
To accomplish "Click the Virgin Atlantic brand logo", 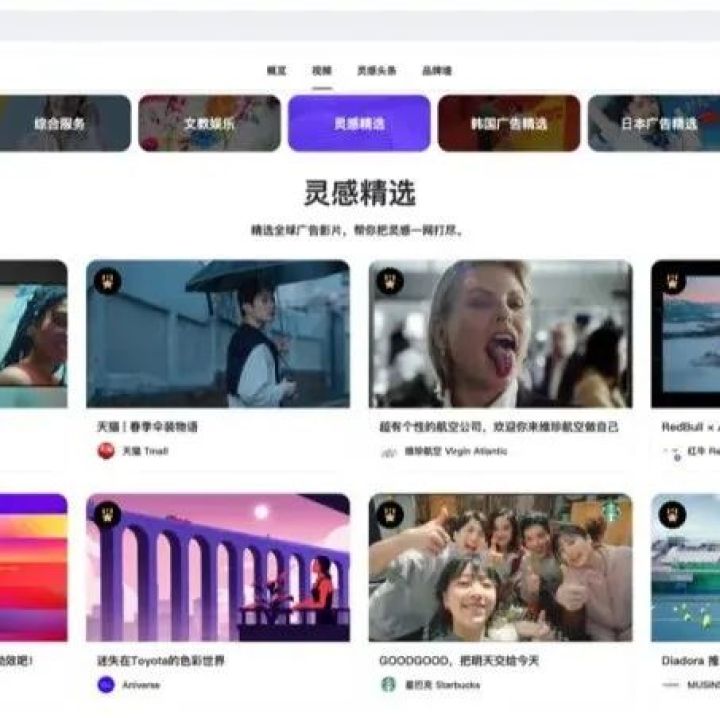I will (388, 452).
